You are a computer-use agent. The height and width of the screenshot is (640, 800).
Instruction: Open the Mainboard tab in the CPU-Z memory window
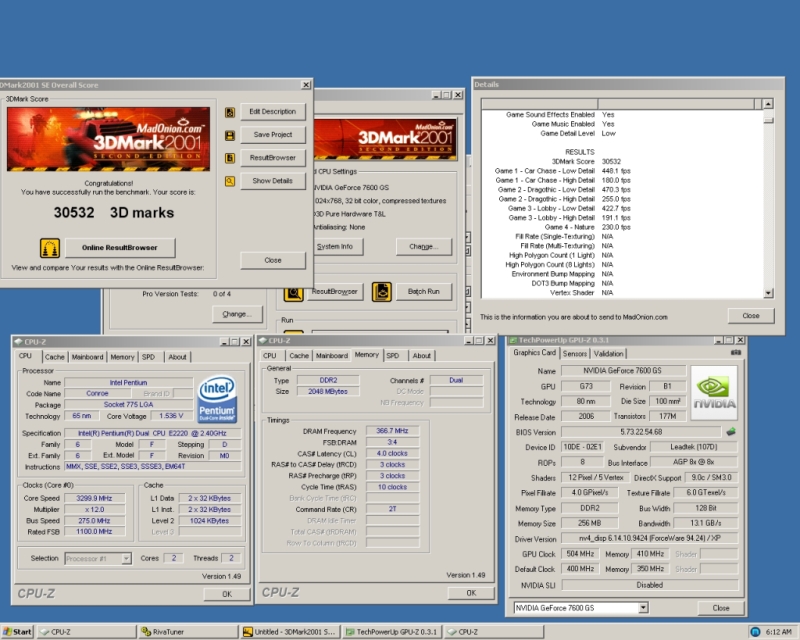point(332,356)
